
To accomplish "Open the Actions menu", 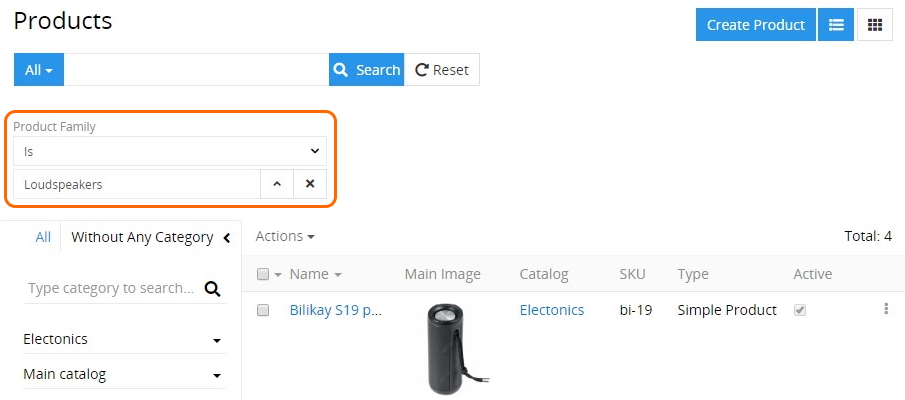I will (285, 236).
